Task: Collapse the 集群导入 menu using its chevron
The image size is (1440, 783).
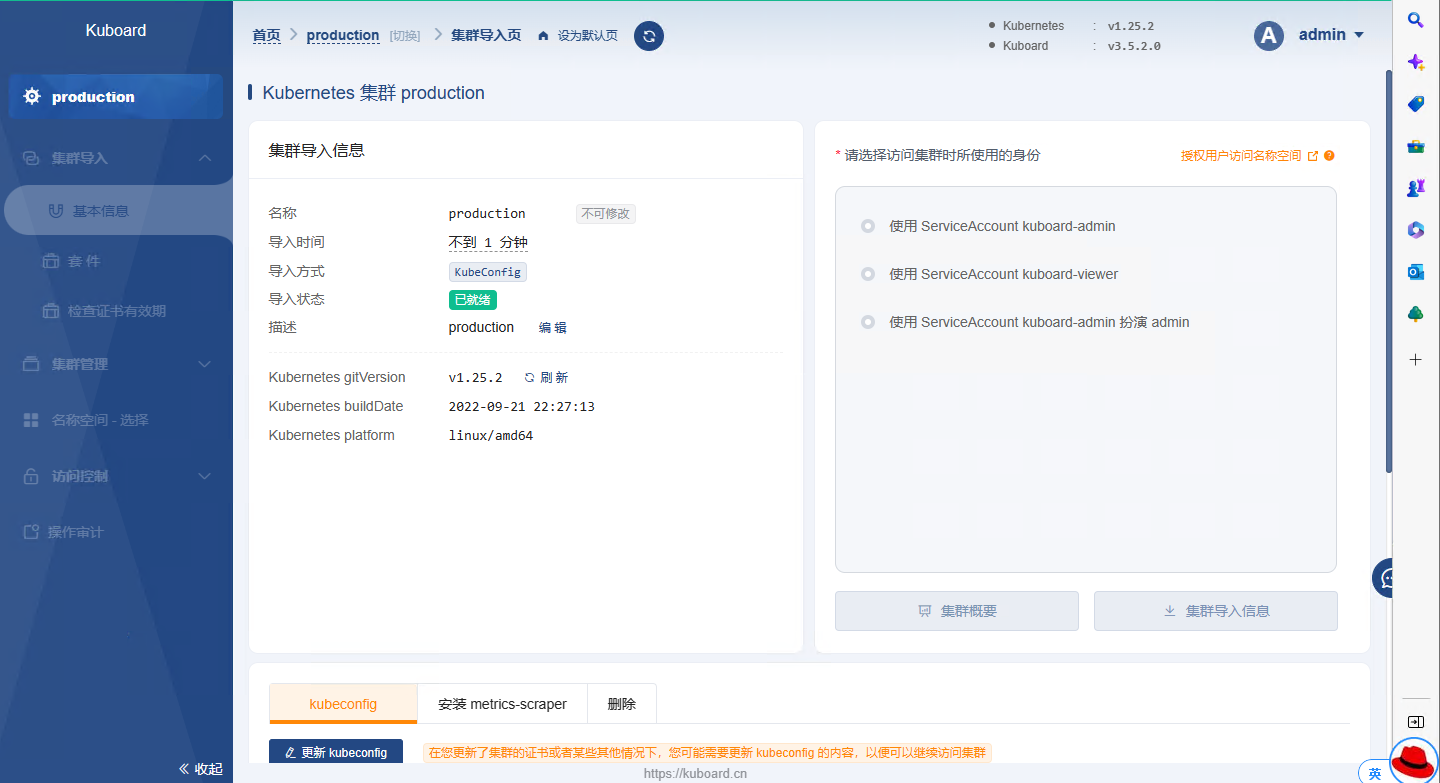Action: (x=205, y=158)
